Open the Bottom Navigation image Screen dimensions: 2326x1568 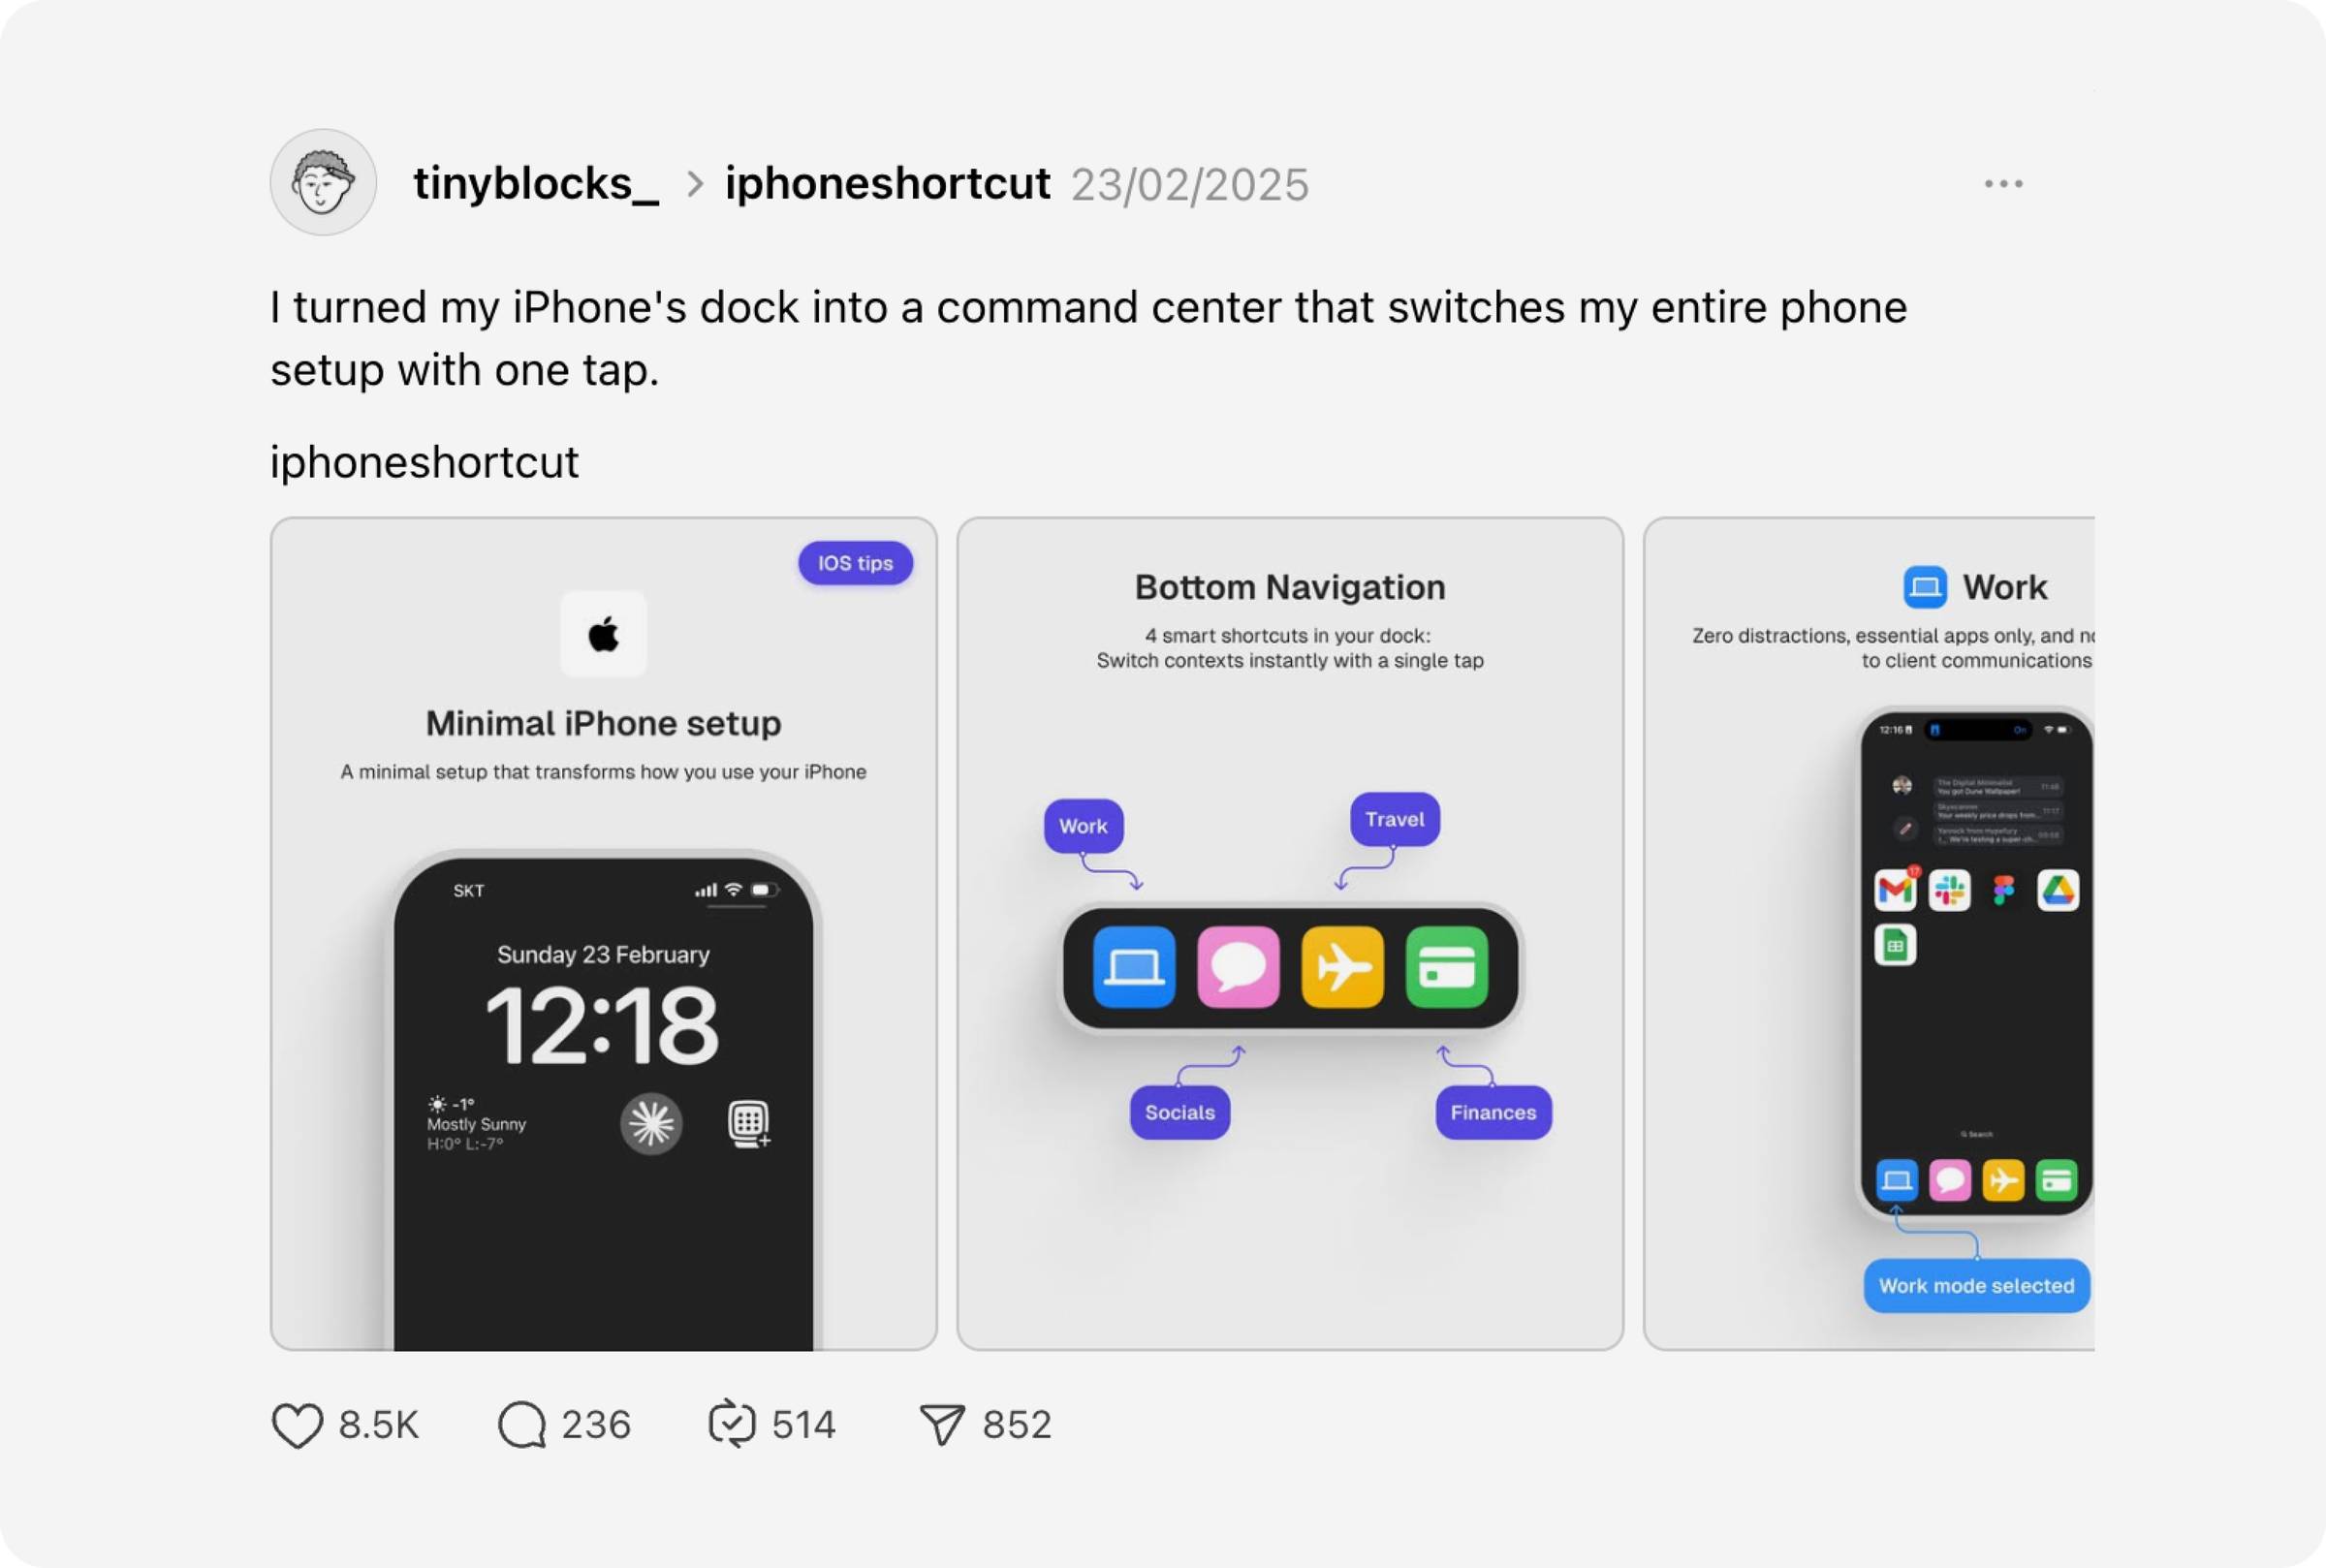point(1290,934)
